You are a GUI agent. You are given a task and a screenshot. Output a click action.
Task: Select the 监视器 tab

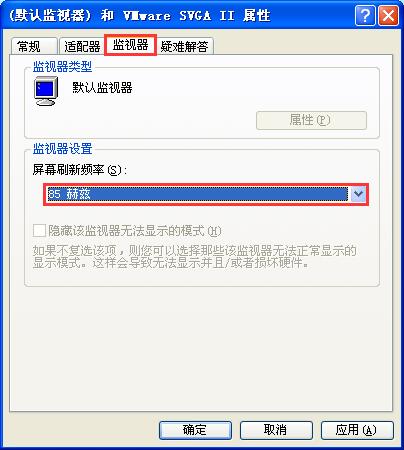click(130, 45)
